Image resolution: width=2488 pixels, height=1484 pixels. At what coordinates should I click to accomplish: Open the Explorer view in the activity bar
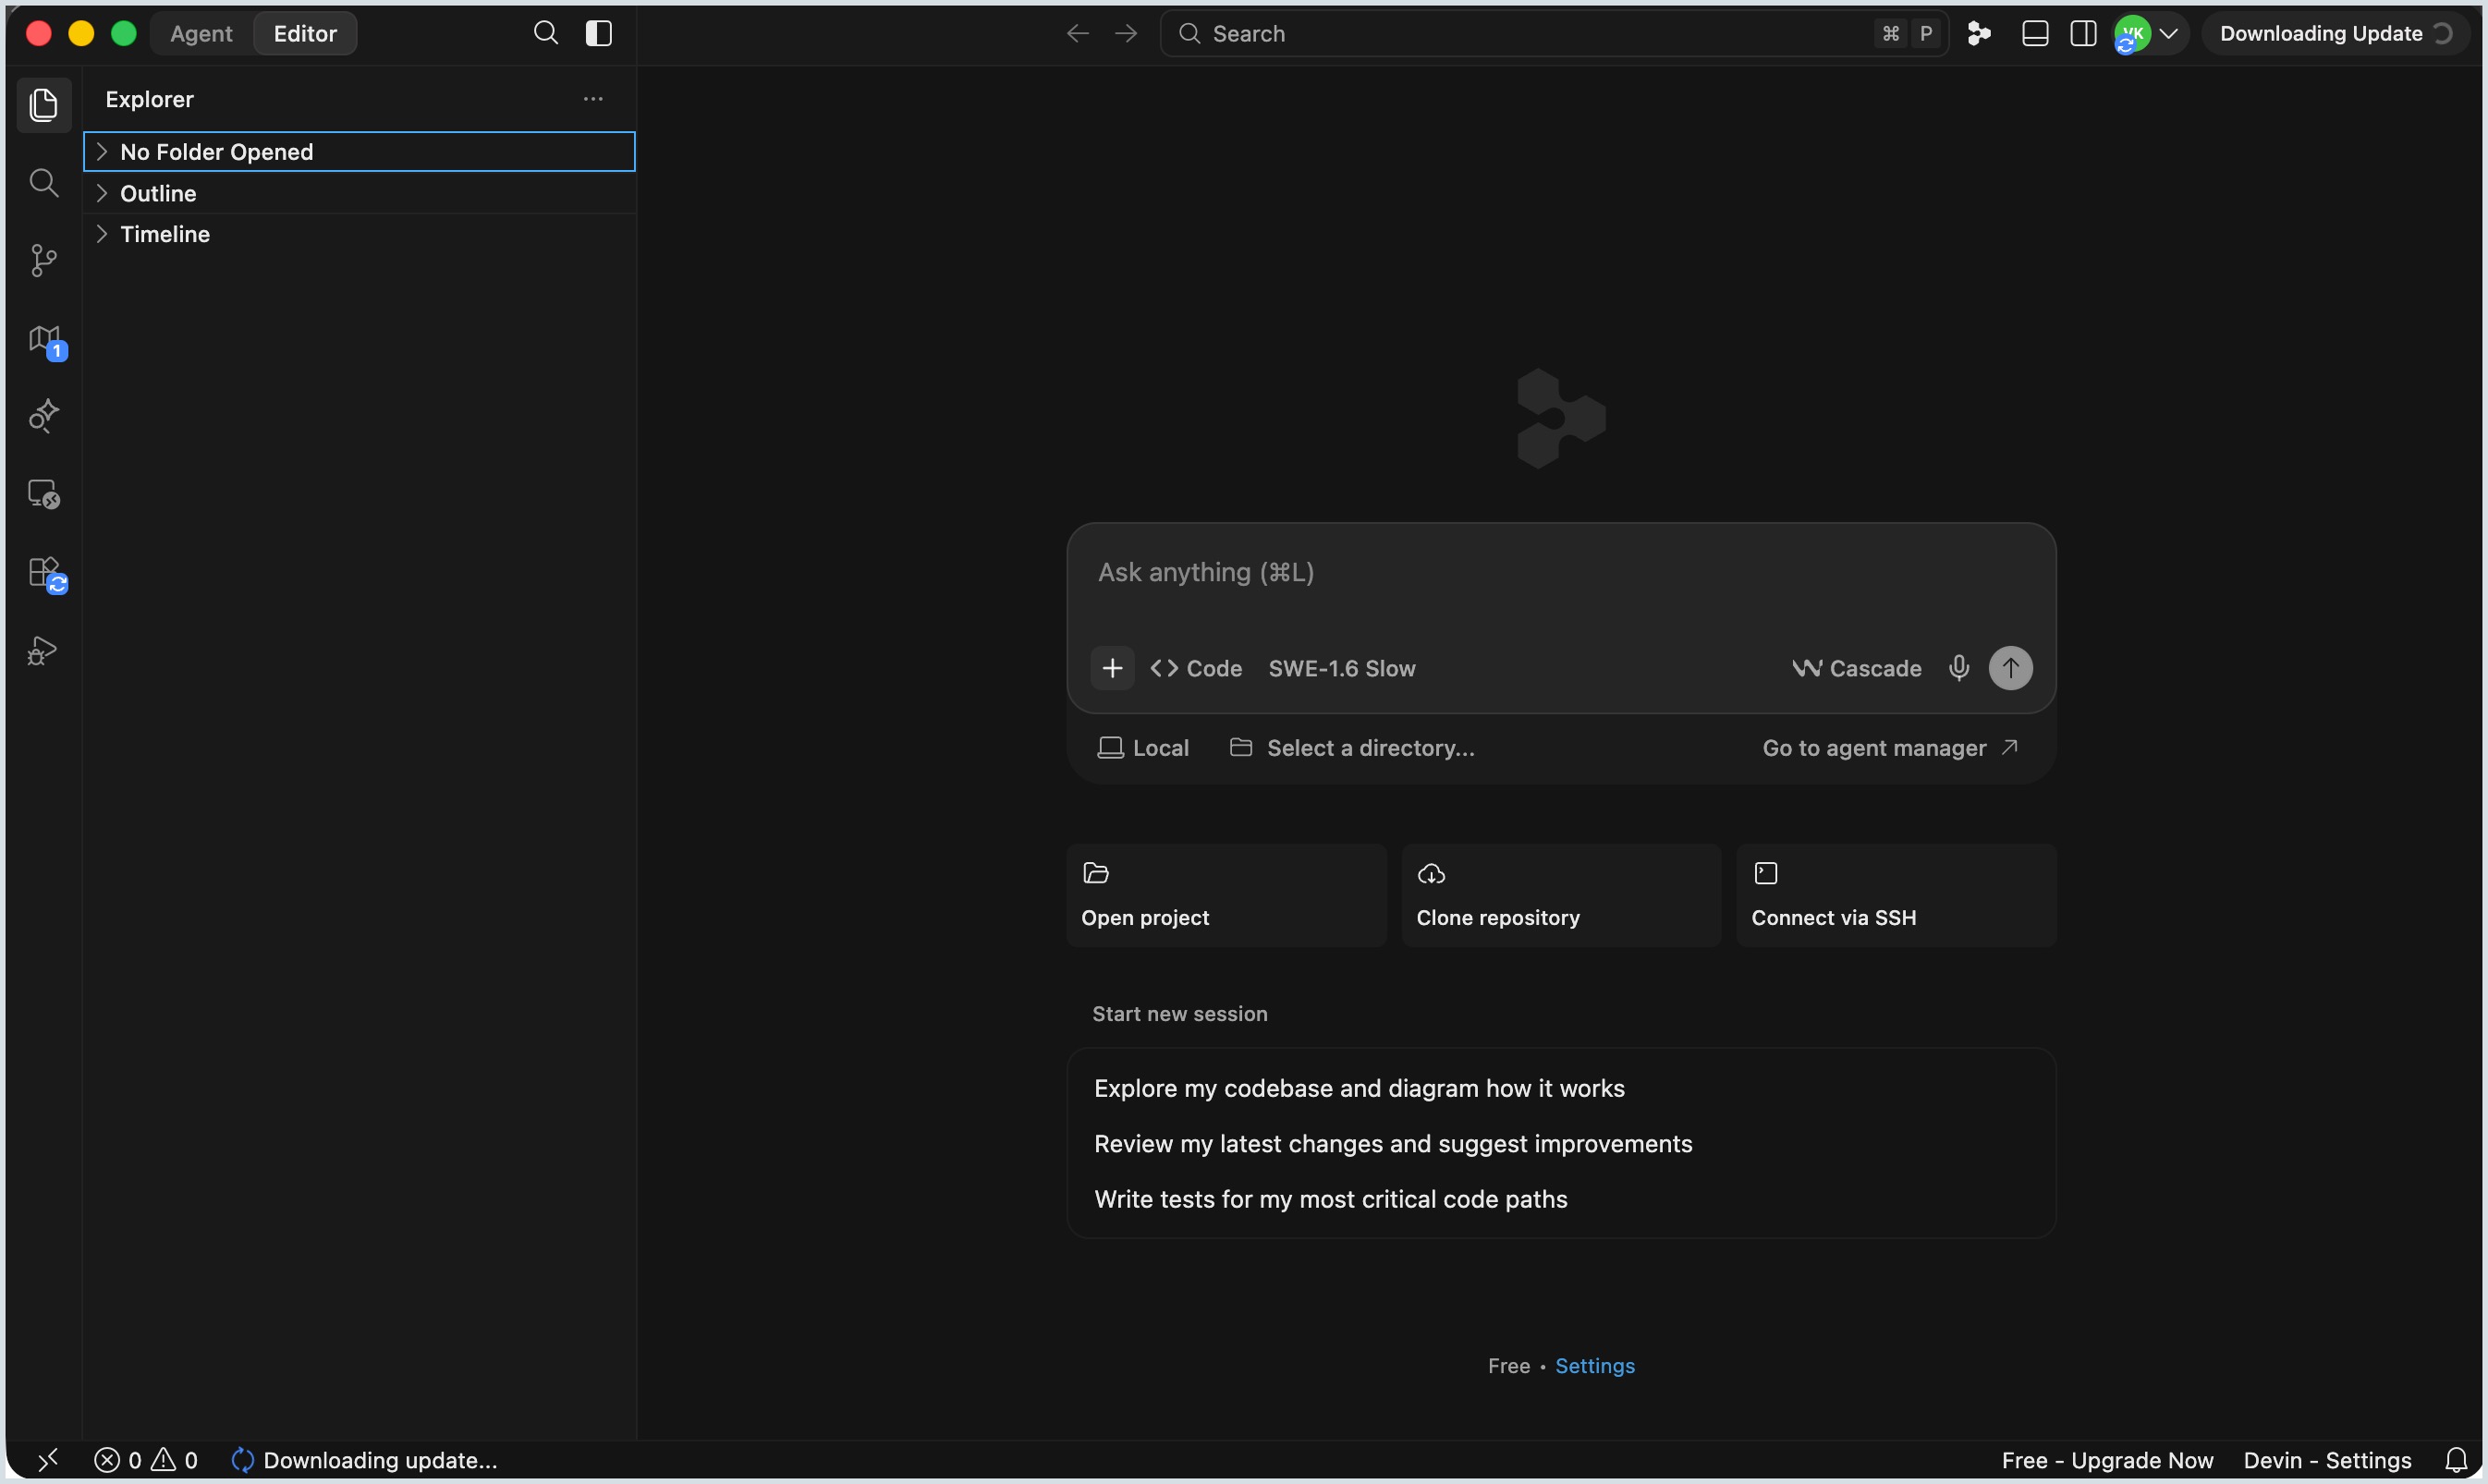click(43, 105)
